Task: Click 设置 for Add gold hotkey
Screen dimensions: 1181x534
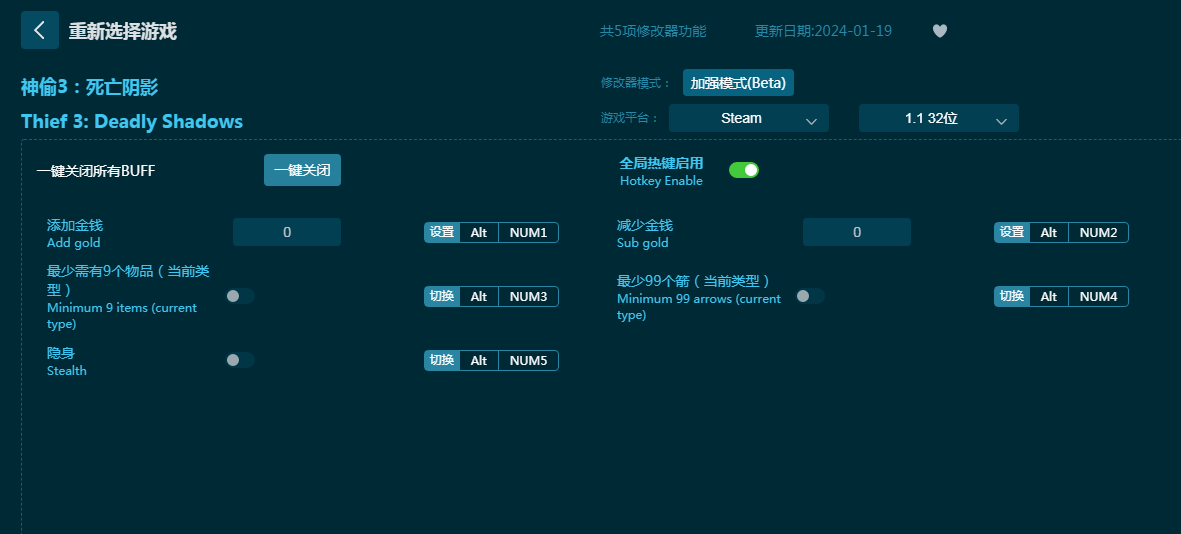Action: 442,232
